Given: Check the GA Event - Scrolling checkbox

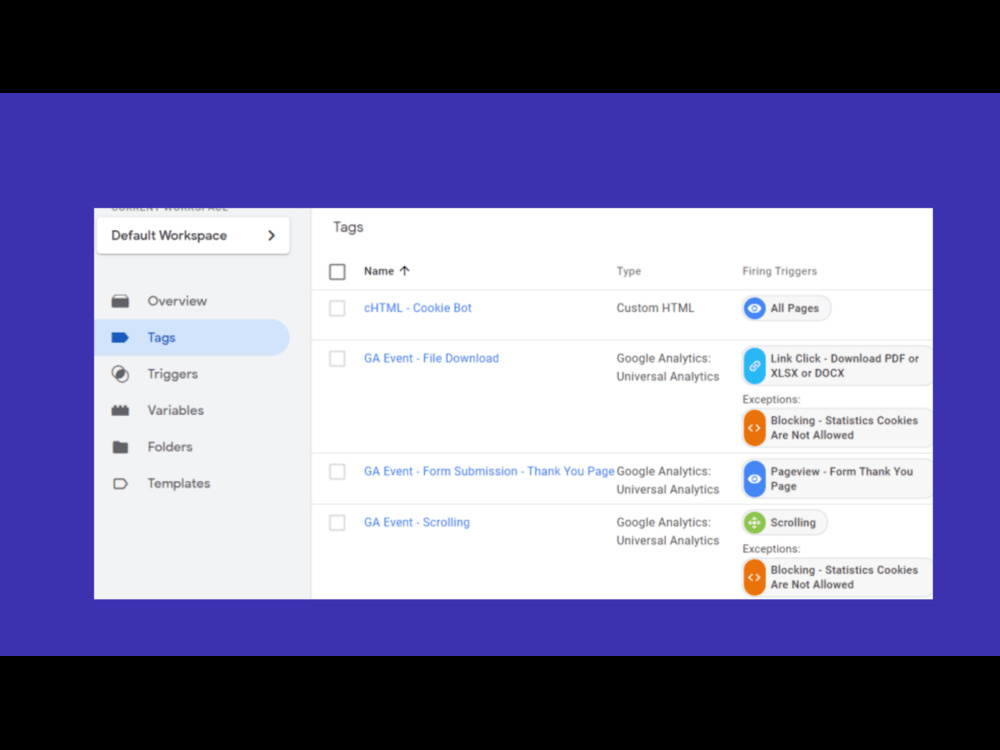Looking at the screenshot, I should click(337, 523).
